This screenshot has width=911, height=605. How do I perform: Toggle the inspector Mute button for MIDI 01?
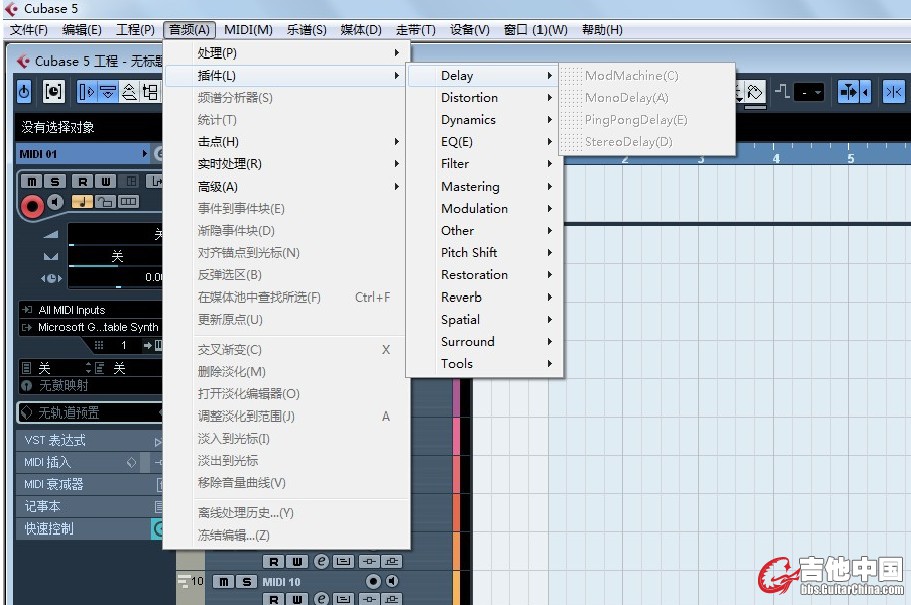pyautogui.click(x=32, y=181)
